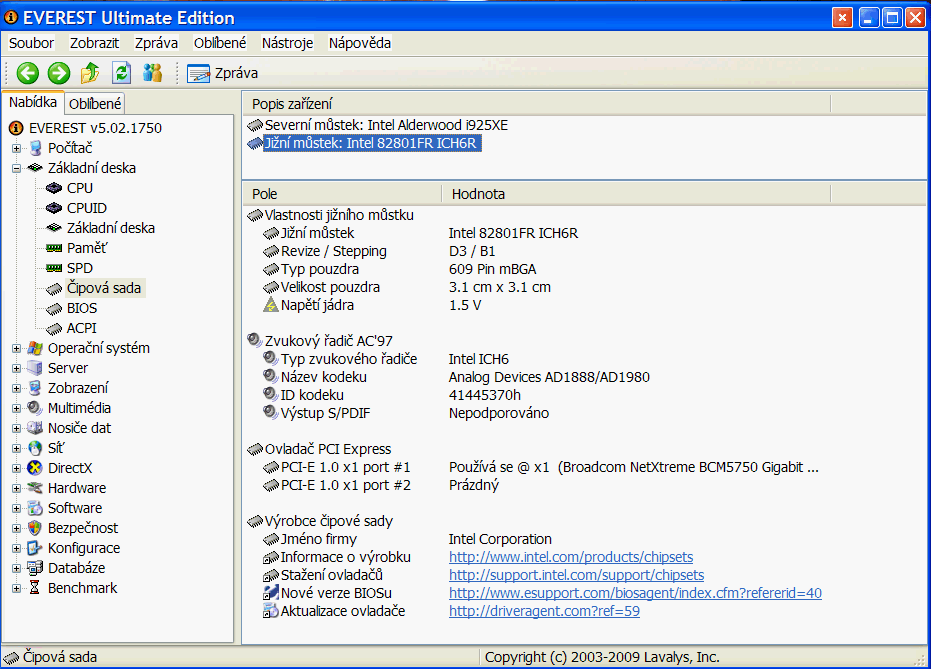Switch to the Oblíbené tab

[96, 103]
